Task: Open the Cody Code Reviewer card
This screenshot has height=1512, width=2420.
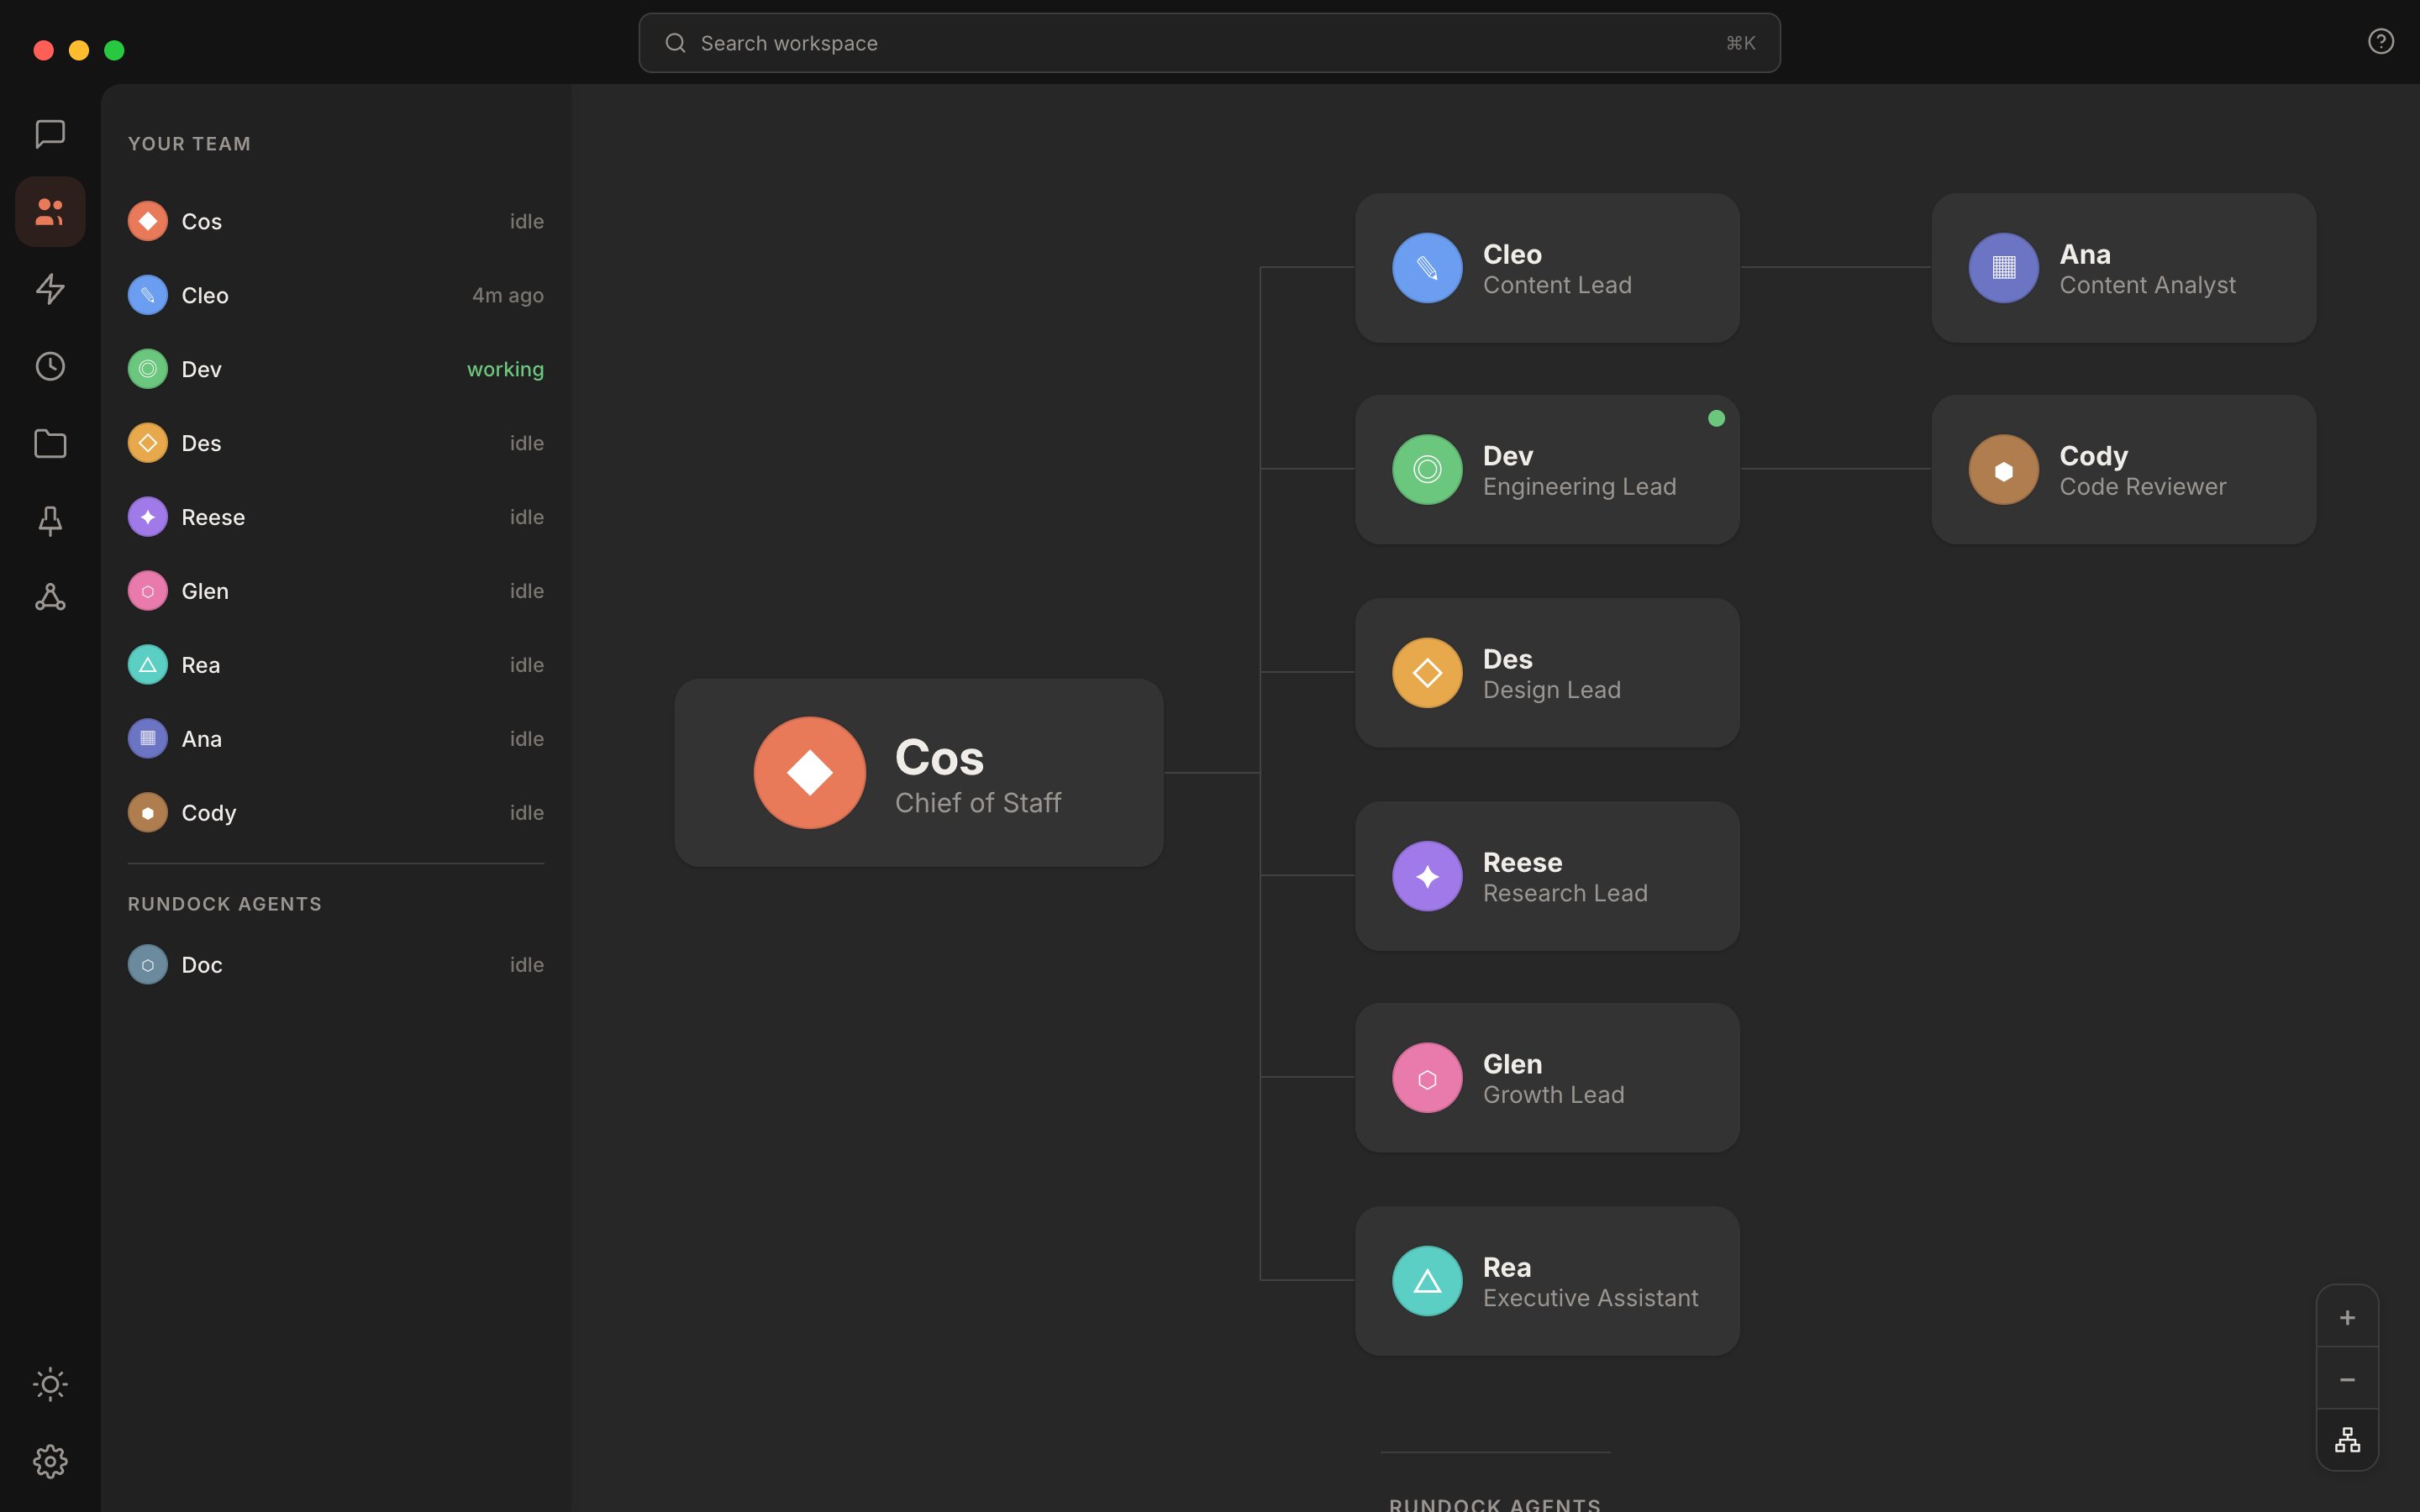Action: coord(2124,469)
